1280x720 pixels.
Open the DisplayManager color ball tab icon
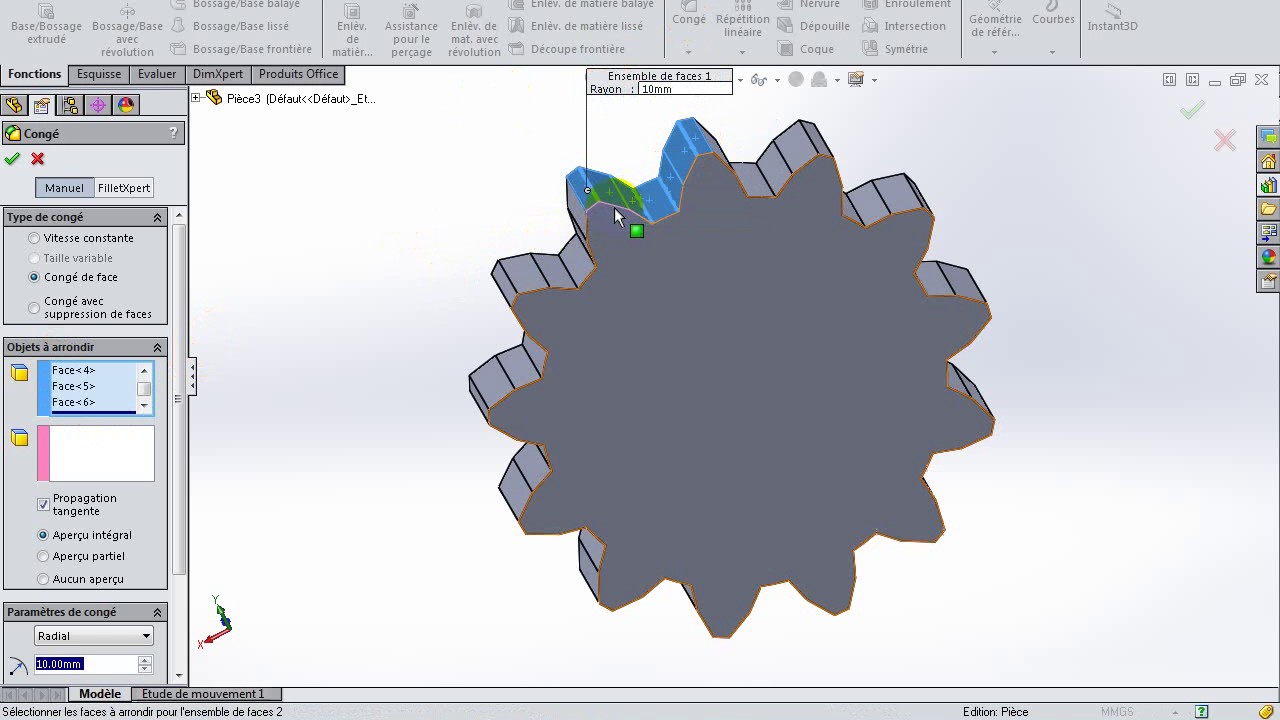coord(125,105)
